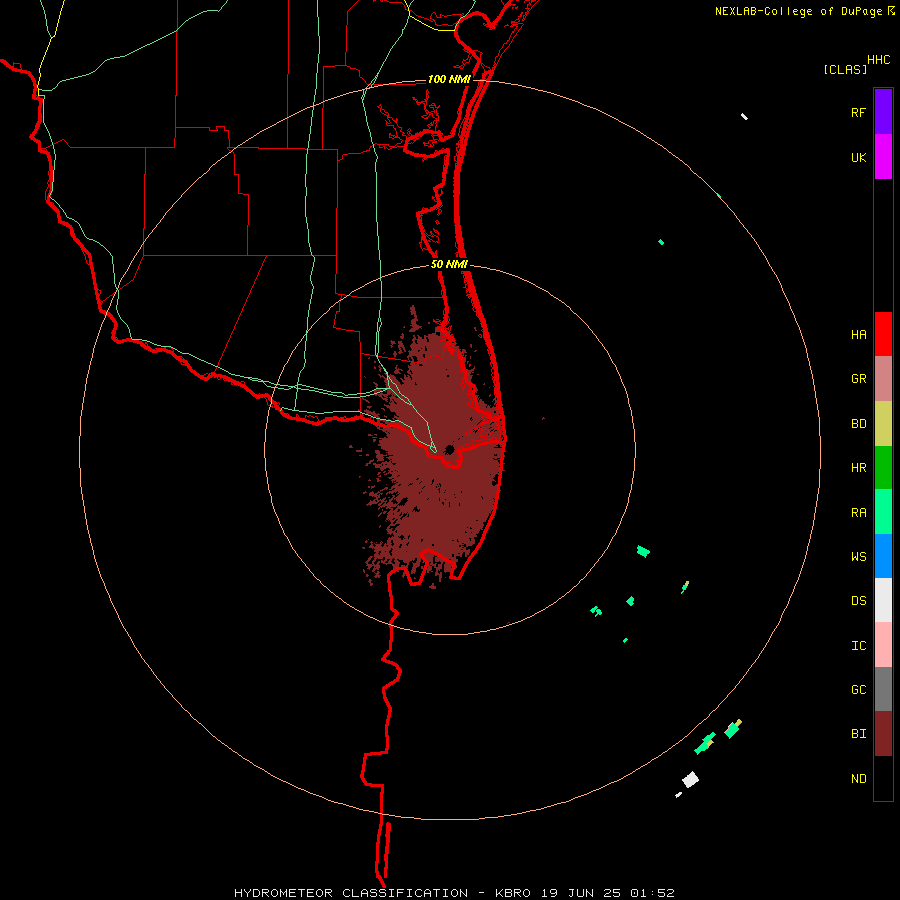The width and height of the screenshot is (900, 900).
Task: Click the IC light pink legend swatch
Action: click(883, 645)
